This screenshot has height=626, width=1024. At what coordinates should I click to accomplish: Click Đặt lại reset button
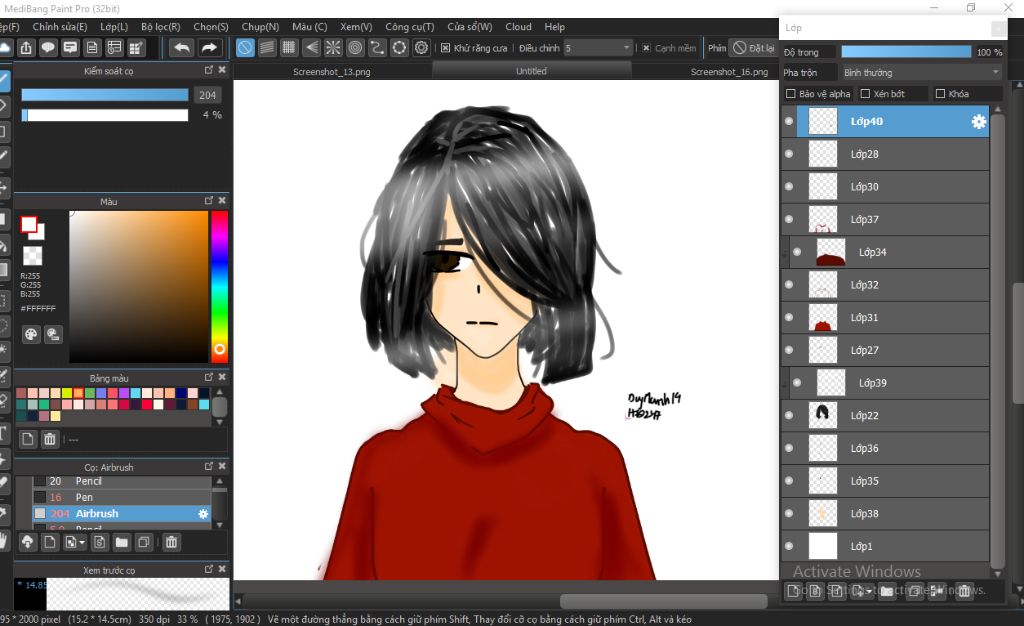pyautogui.click(x=753, y=48)
